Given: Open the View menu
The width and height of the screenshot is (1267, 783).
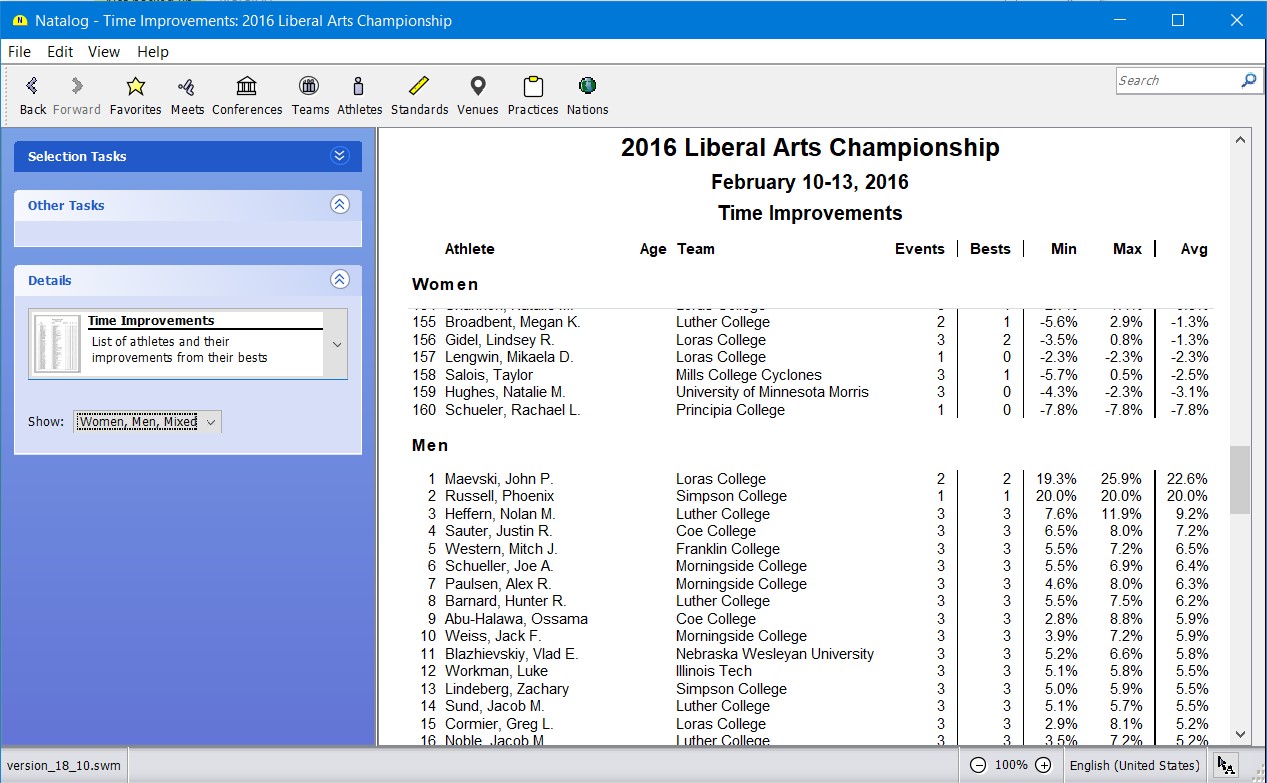Looking at the screenshot, I should click(x=103, y=52).
